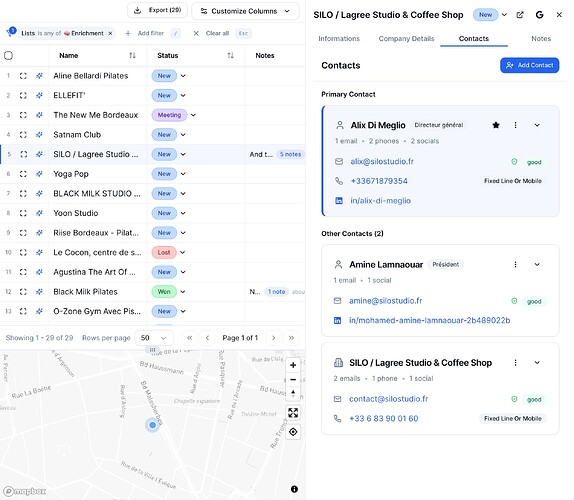574x500 pixels.
Task: Collapse Alix Di Meglio contact card
Action: (x=537, y=125)
